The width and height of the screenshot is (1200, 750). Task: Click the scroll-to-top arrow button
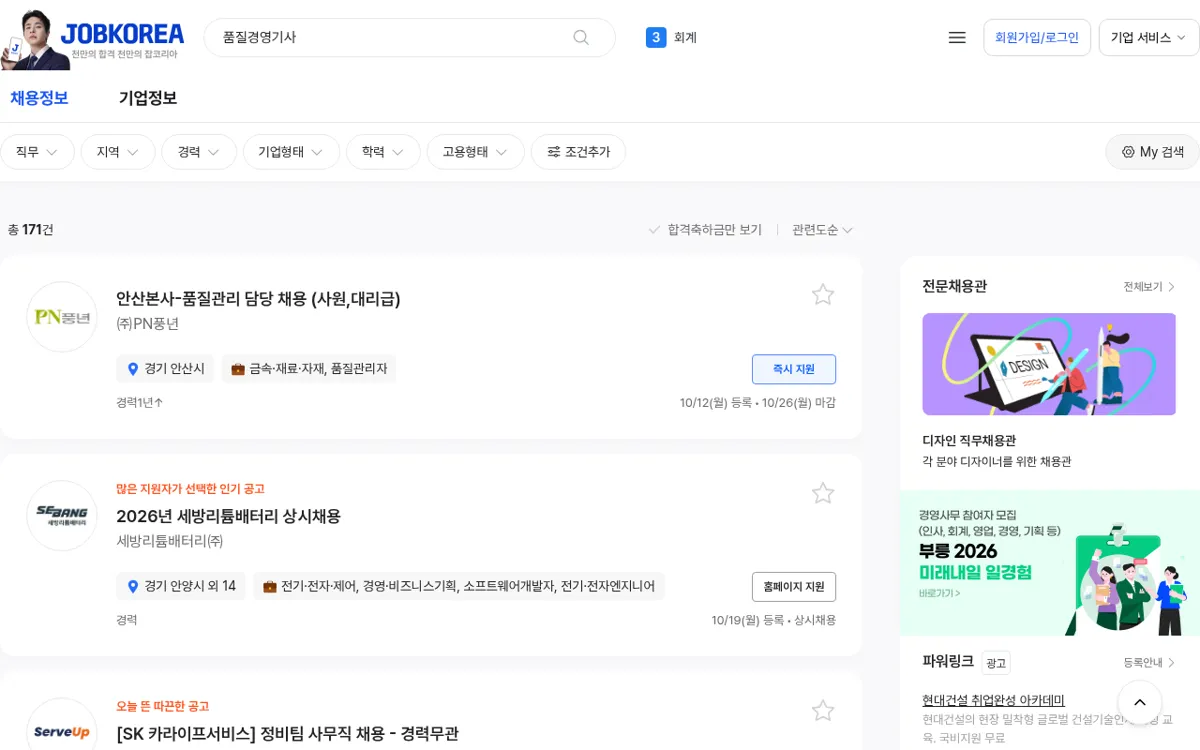click(1140, 703)
